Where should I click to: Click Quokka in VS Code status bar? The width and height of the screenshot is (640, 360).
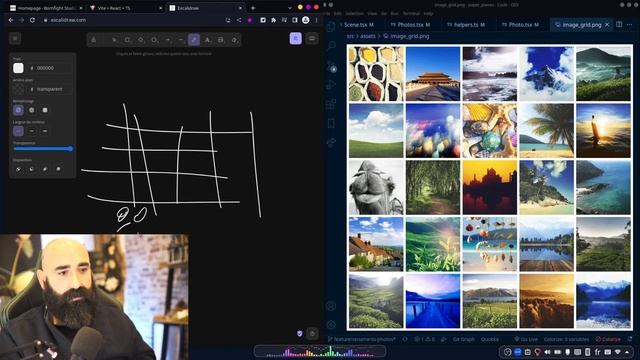point(490,339)
